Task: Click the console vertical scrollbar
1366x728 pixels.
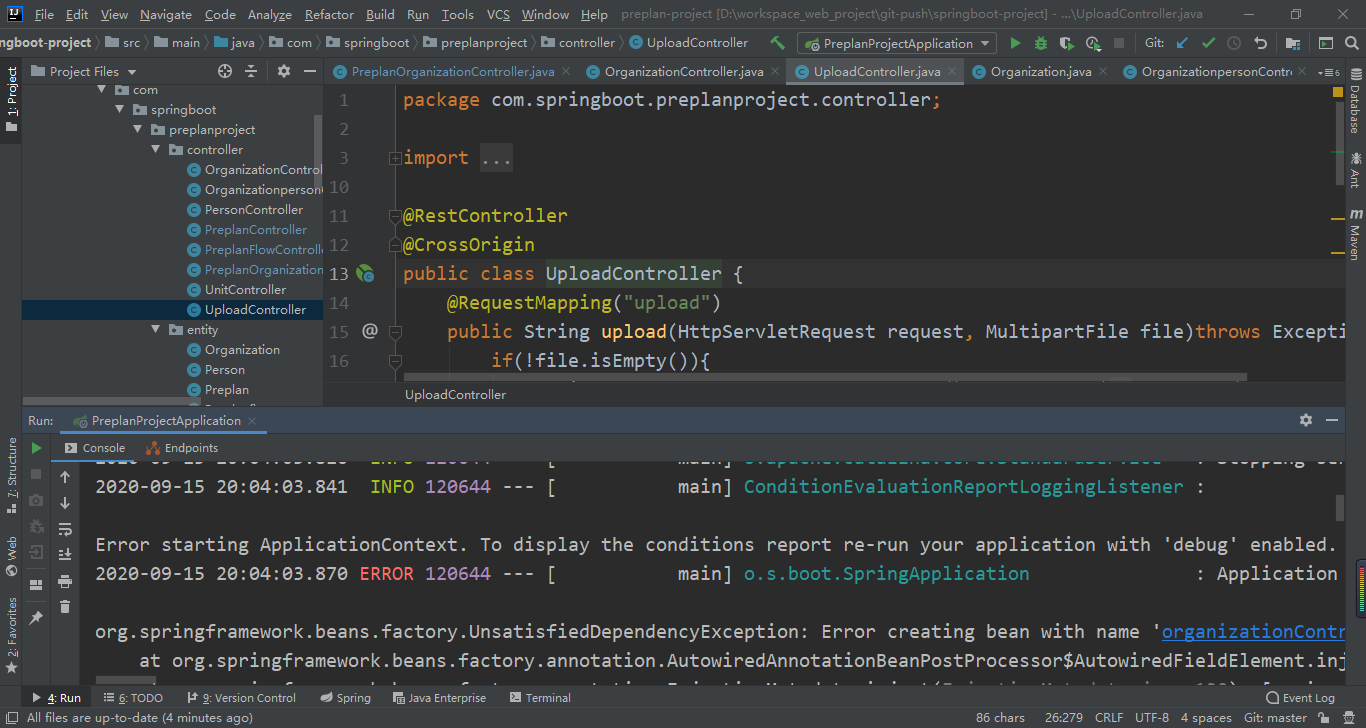Action: (1340, 507)
